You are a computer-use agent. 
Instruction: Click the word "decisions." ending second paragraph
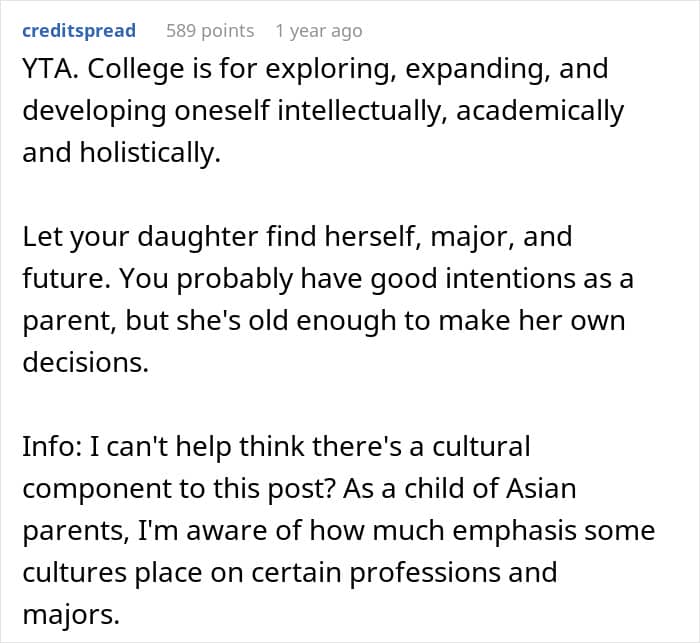85,364
